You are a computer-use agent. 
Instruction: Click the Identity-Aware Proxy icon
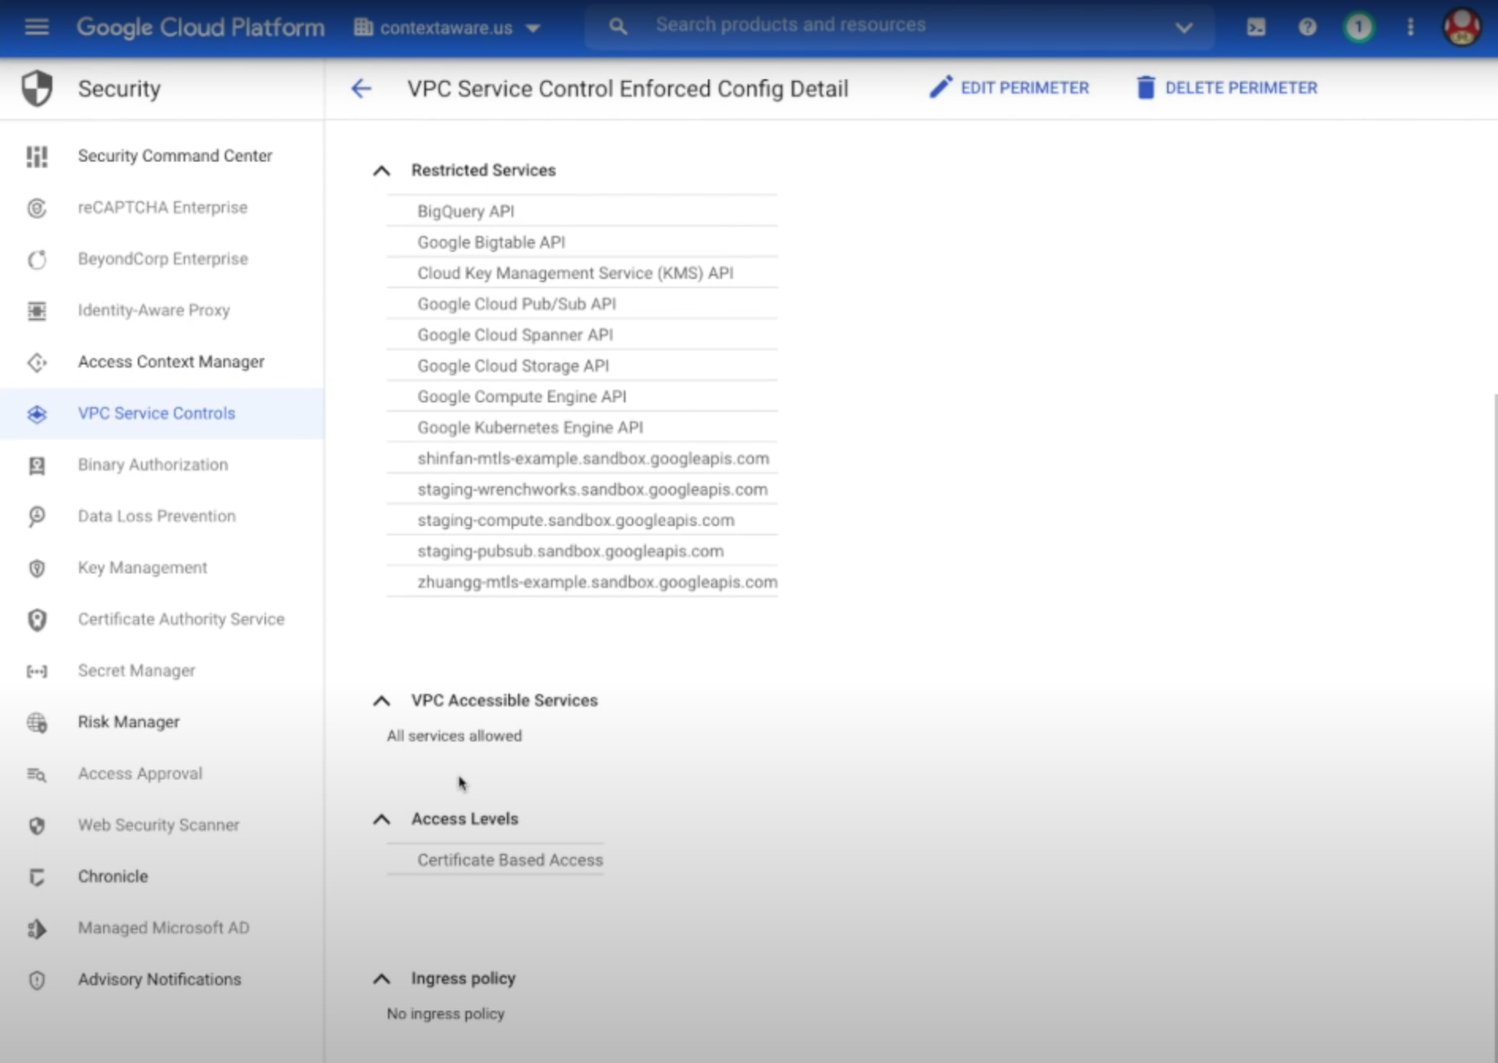37,311
